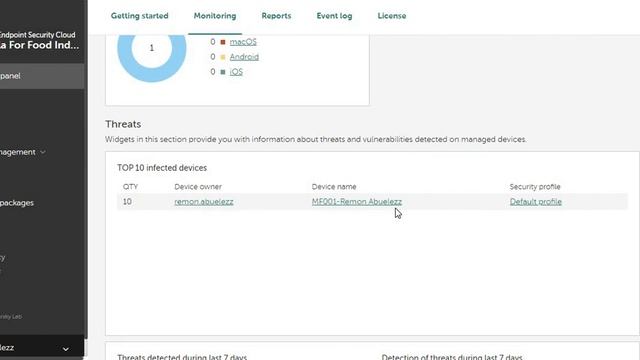640x360 pixels.
Task: Open the Getting started tab
Action: [140, 16]
